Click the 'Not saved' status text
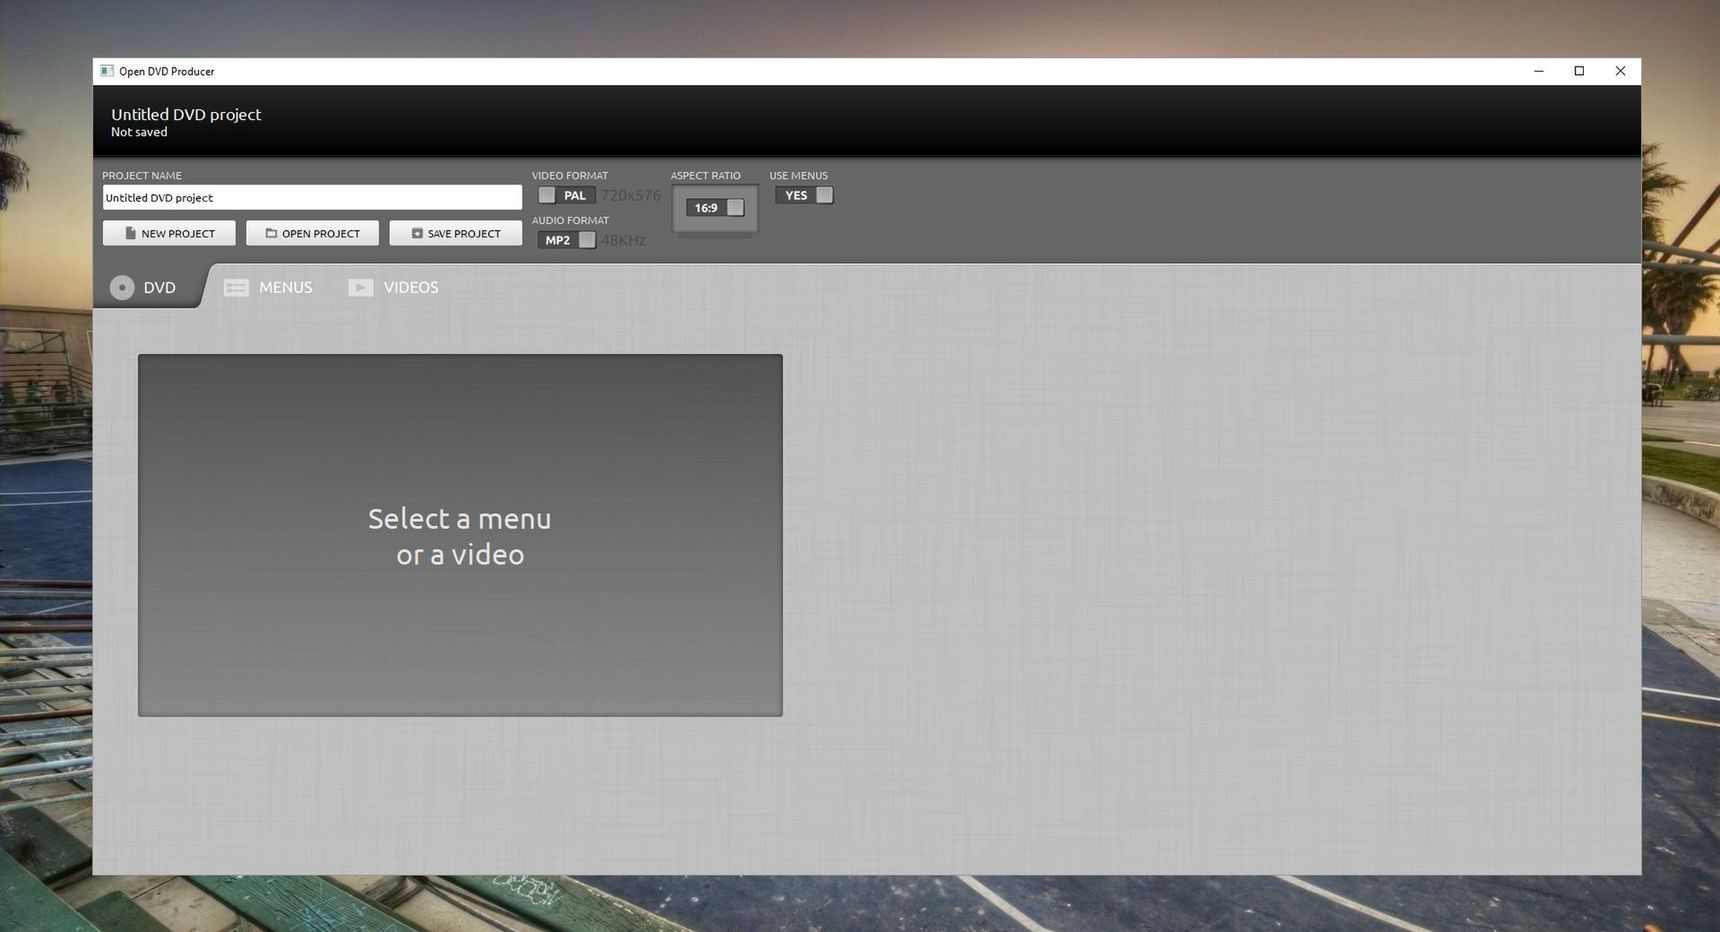The height and width of the screenshot is (932, 1720). tap(139, 132)
